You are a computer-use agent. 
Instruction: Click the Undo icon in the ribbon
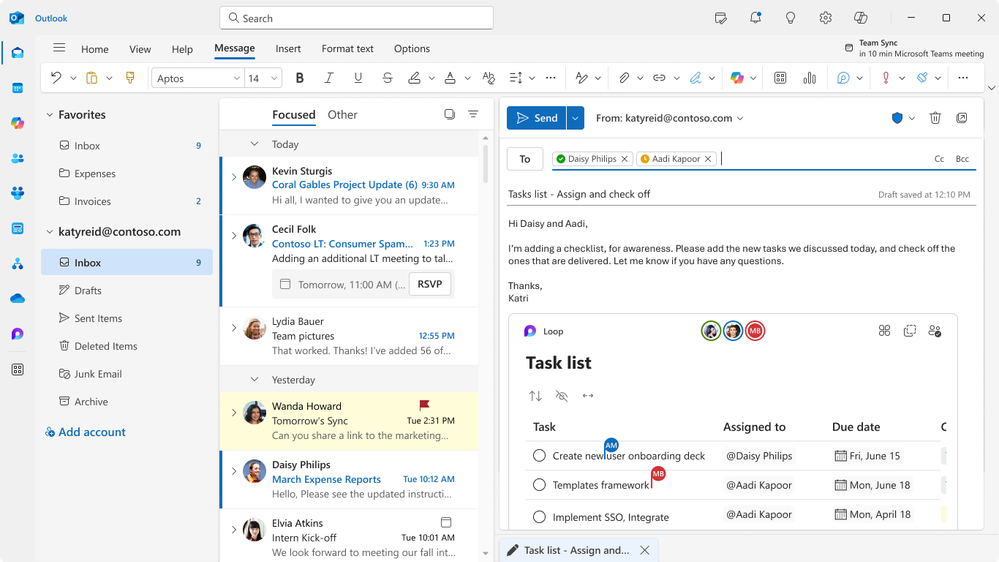coord(56,78)
